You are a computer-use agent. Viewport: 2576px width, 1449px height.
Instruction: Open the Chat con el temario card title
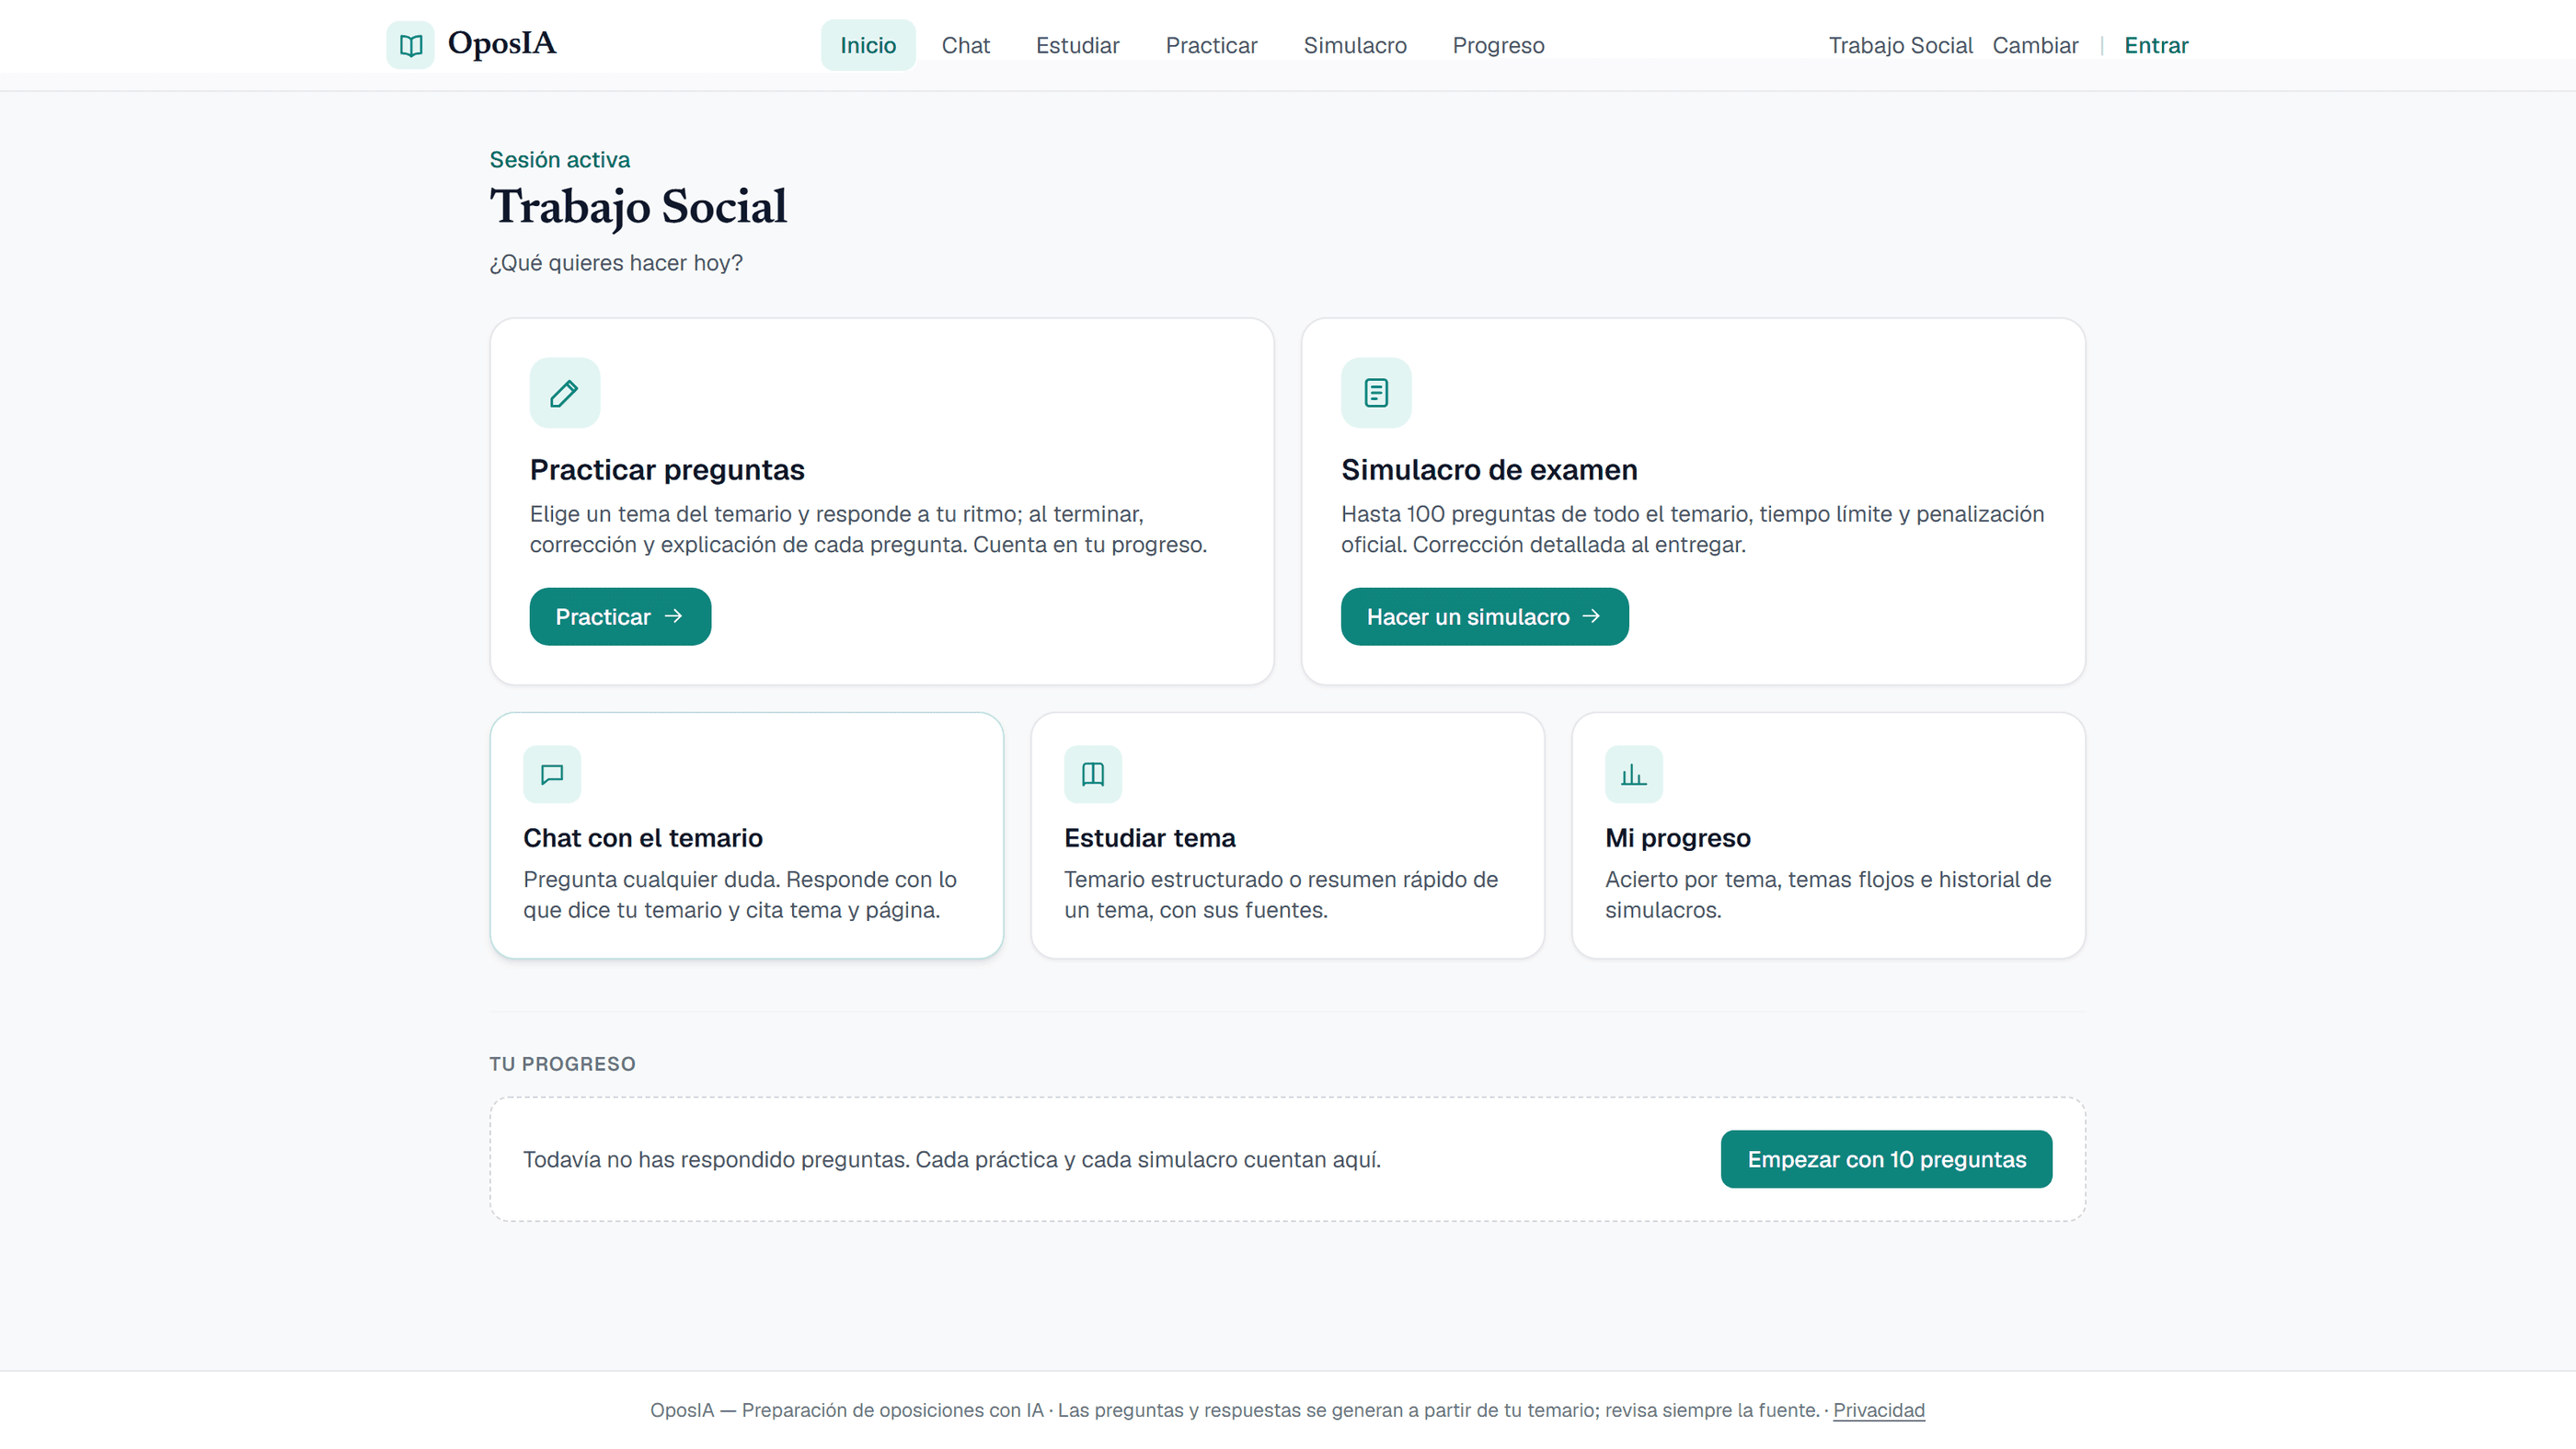point(643,838)
